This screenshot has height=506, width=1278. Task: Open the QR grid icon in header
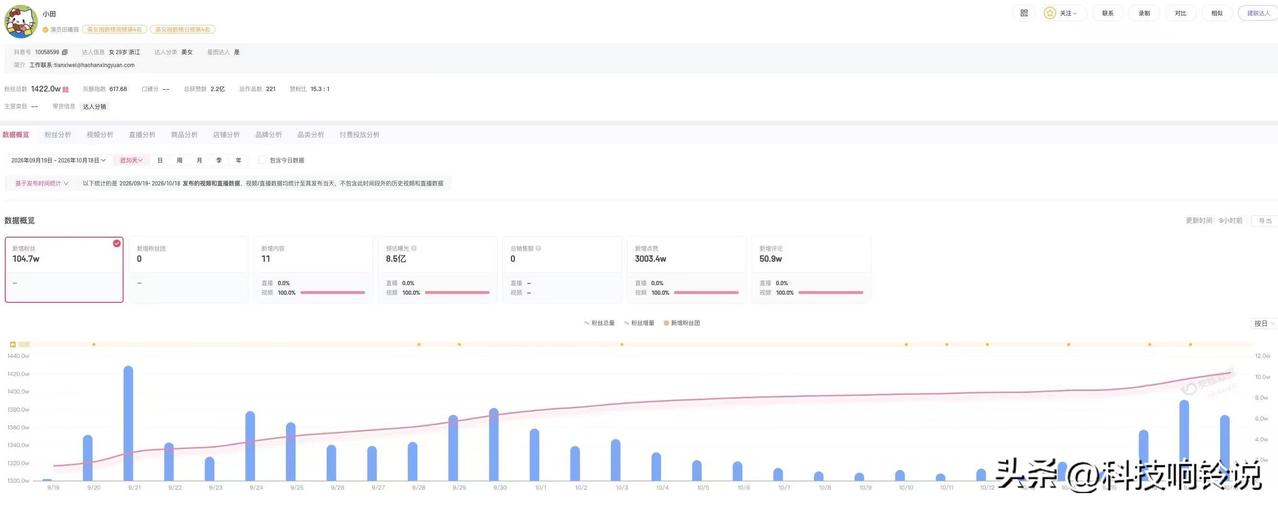(1023, 13)
